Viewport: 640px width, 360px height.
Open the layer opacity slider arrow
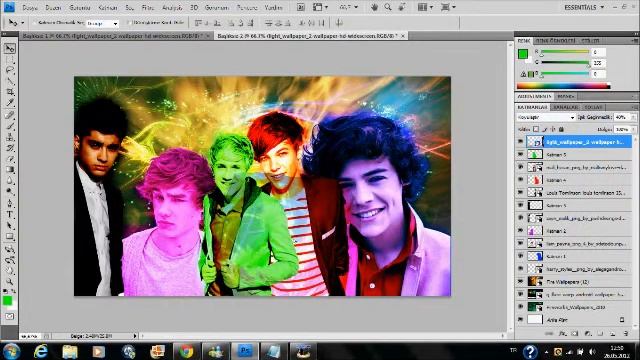click(633, 117)
